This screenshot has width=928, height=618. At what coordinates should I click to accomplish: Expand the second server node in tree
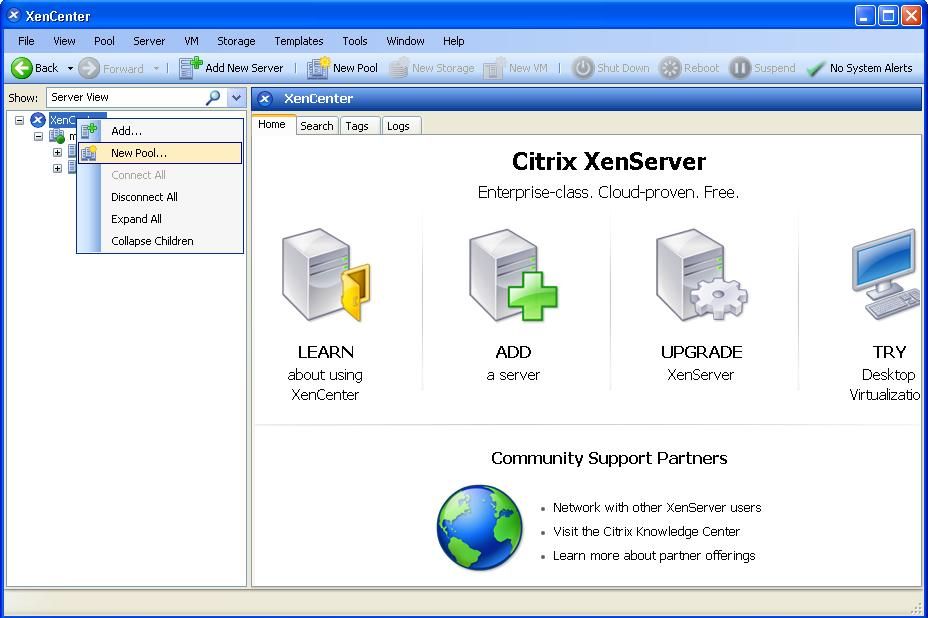click(57, 168)
